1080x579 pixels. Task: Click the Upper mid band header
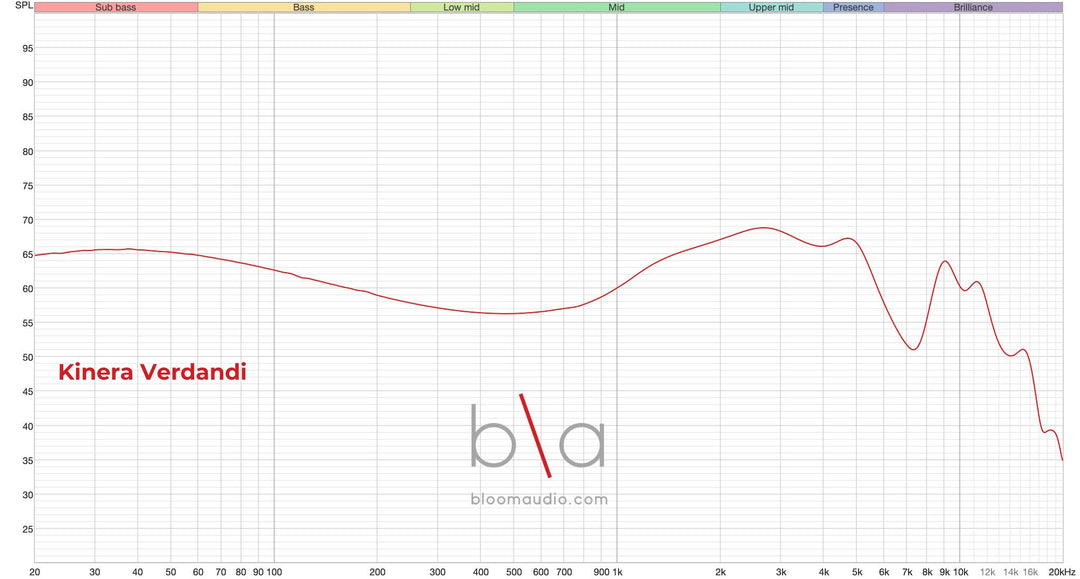[771, 7]
